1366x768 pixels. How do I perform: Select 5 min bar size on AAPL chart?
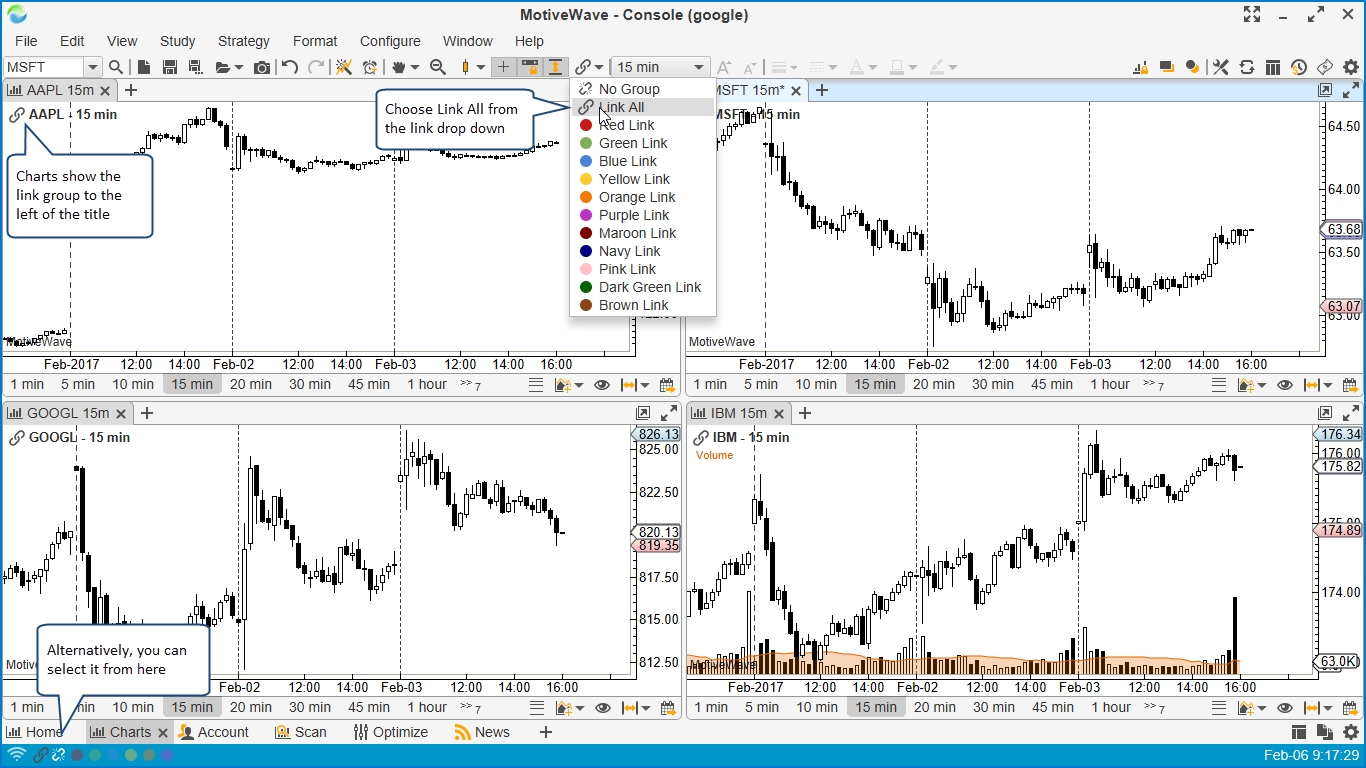click(x=78, y=384)
